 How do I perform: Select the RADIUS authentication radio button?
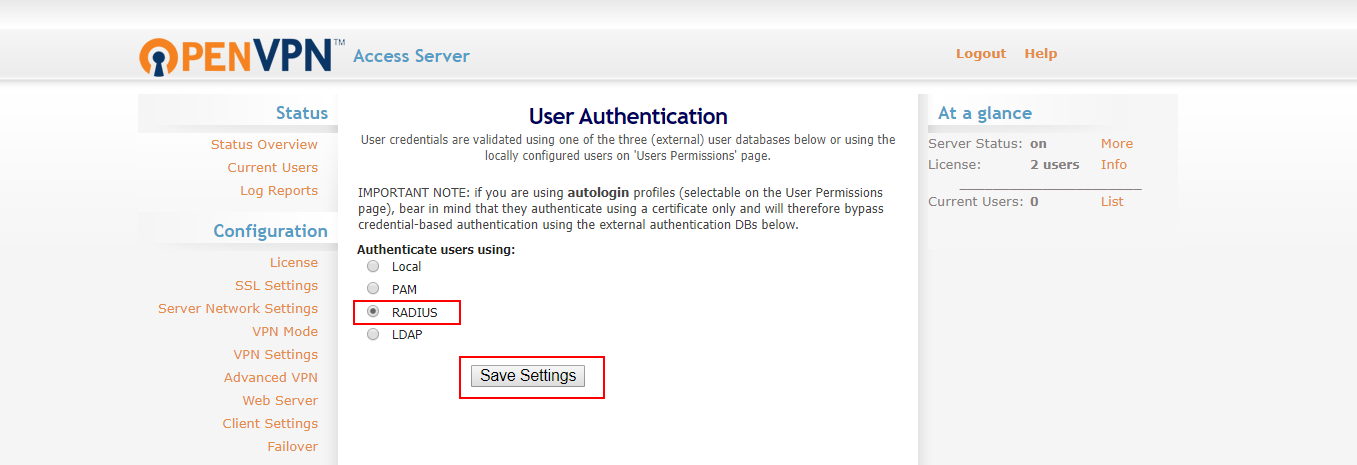point(373,312)
